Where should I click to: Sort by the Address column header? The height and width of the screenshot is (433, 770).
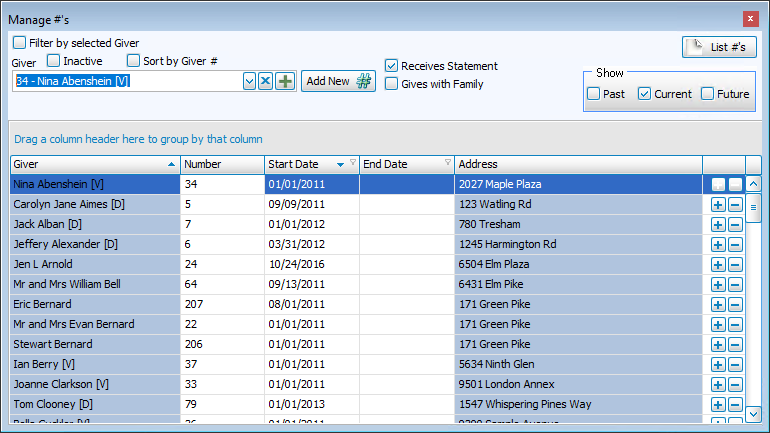[577, 164]
